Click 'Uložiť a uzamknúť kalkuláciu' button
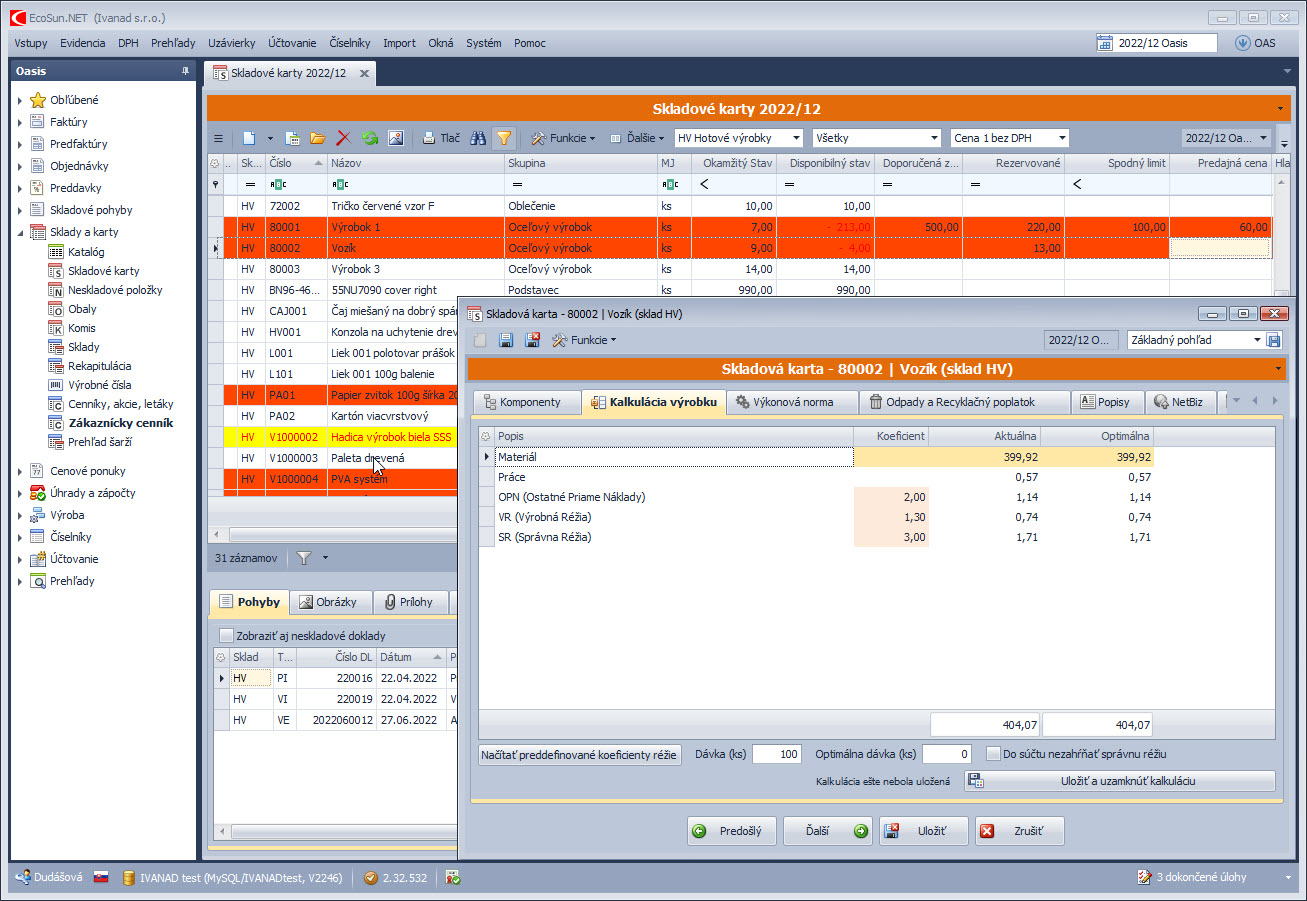This screenshot has height=901, width=1307. 1119,781
